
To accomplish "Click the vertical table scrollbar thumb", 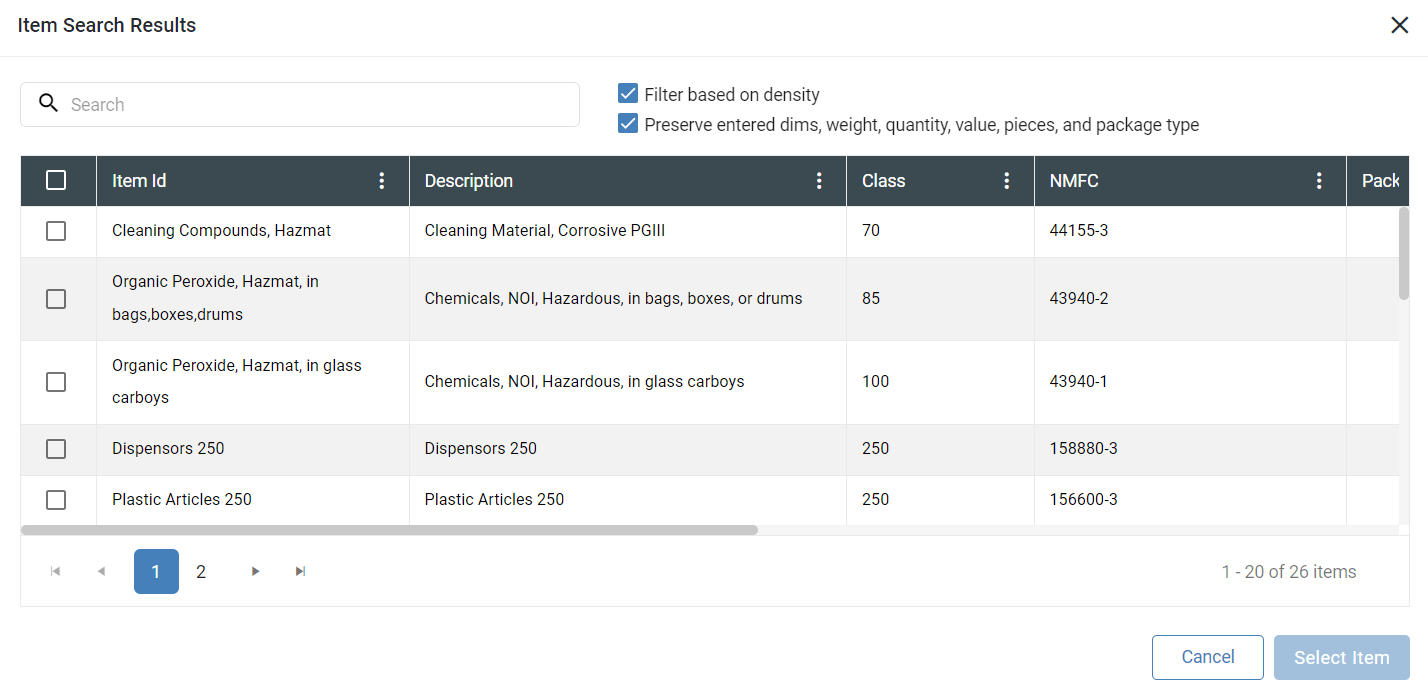I will coord(1403,252).
